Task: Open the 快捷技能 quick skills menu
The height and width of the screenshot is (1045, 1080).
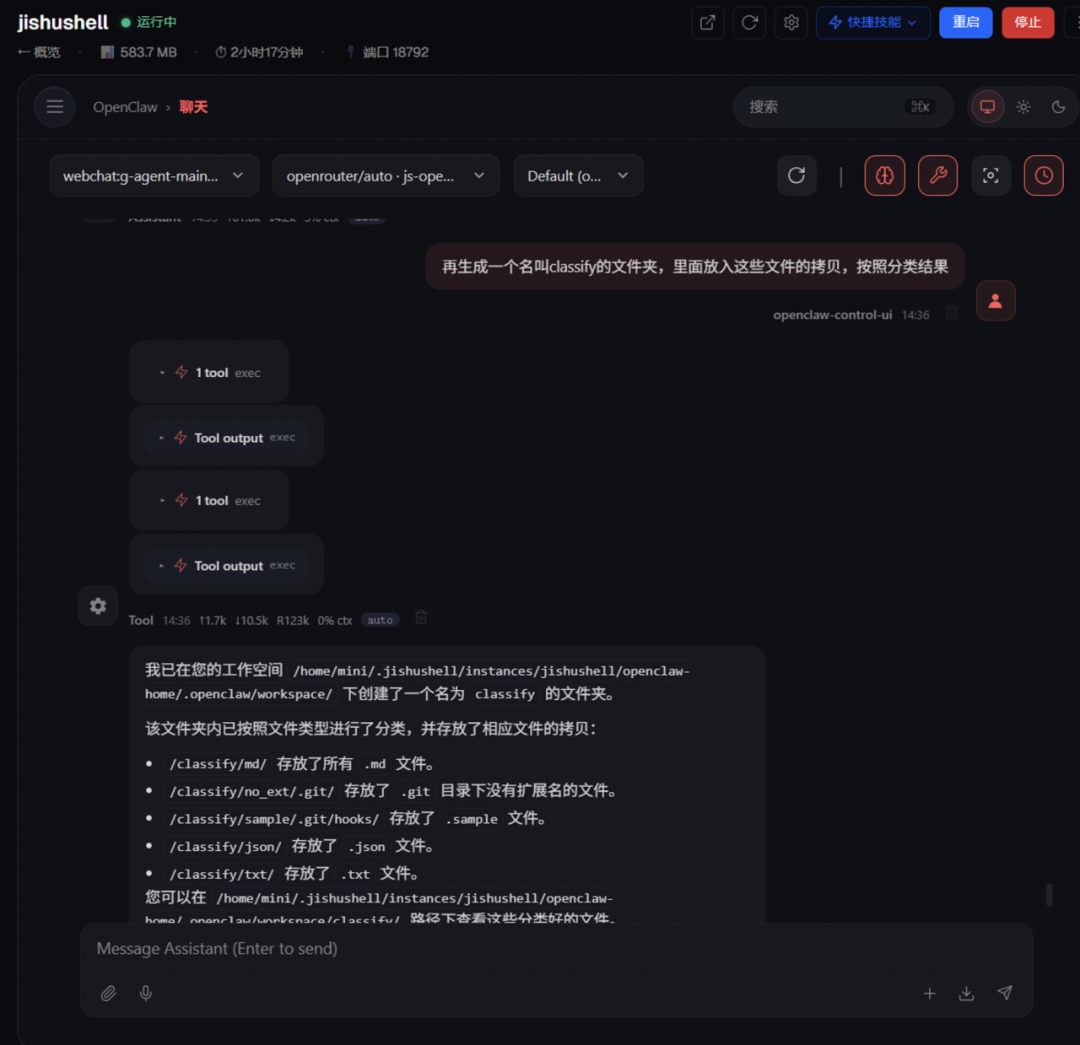Action: [873, 23]
